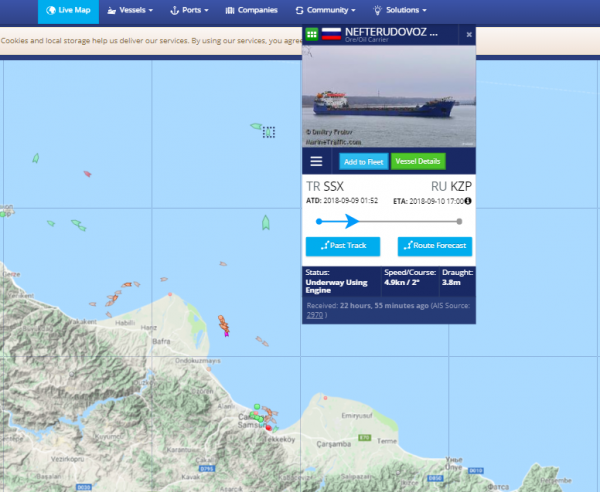
Task: Close the NEFTERUDOVOZ vessel popup
Action: [x=469, y=35]
